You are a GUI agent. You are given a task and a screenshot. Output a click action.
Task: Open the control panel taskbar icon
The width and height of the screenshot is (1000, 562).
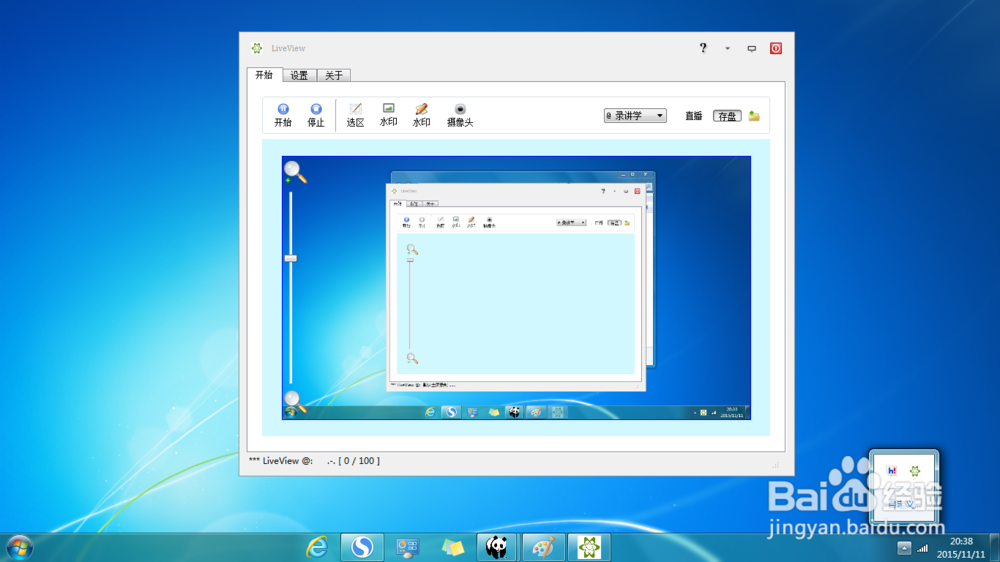tap(408, 547)
